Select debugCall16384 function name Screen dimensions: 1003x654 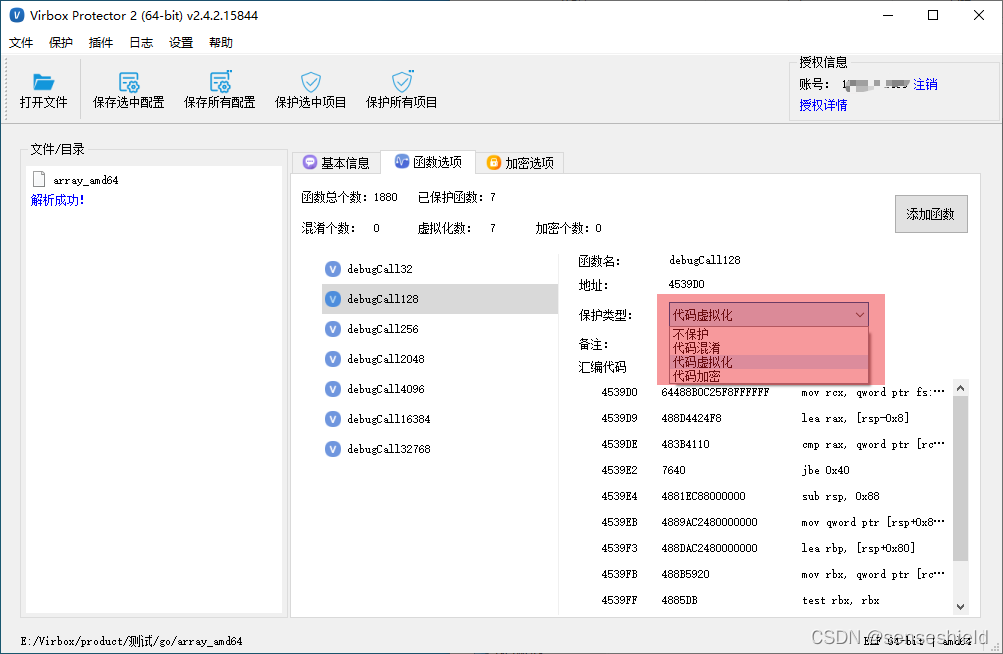pos(389,420)
